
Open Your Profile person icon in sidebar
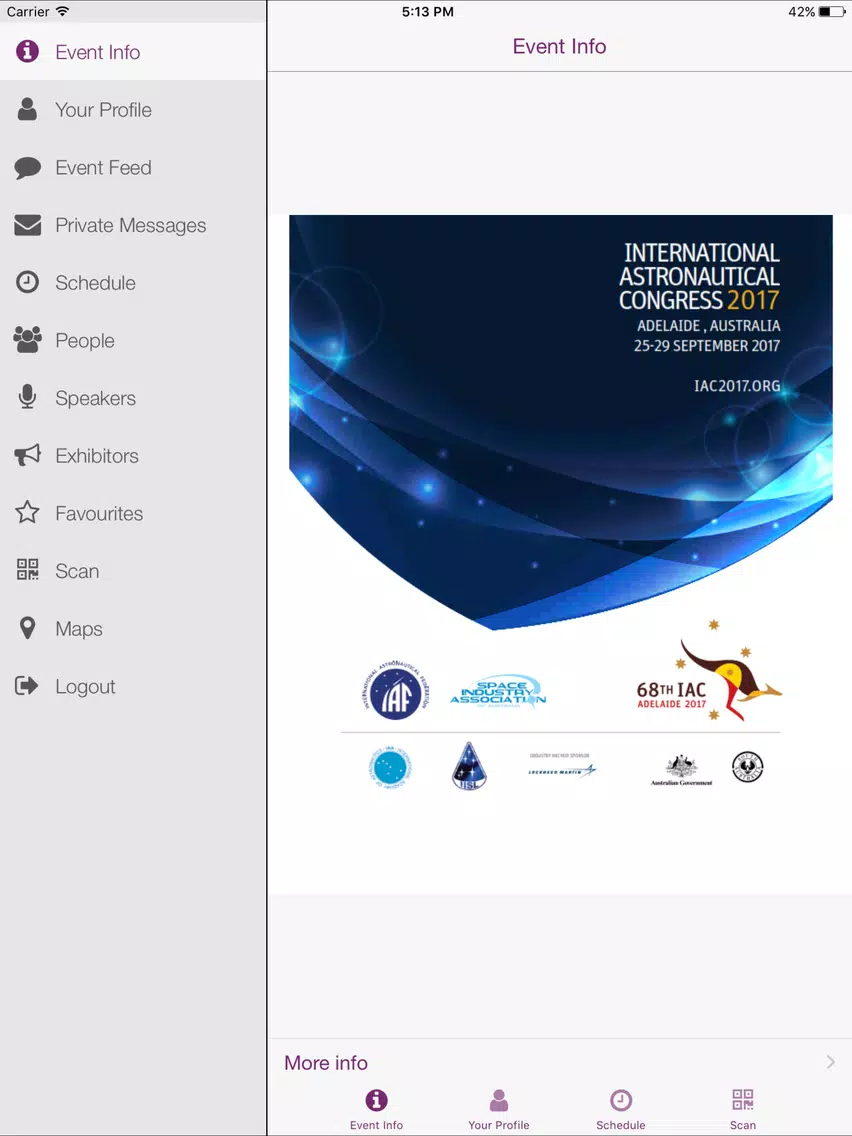click(x=28, y=109)
